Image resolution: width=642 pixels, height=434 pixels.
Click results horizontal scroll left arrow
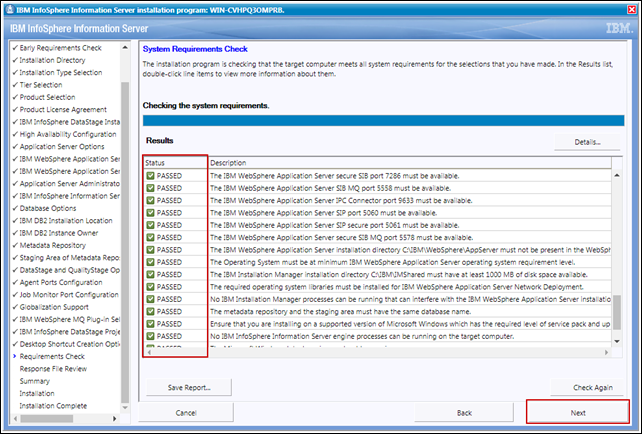tap(149, 352)
